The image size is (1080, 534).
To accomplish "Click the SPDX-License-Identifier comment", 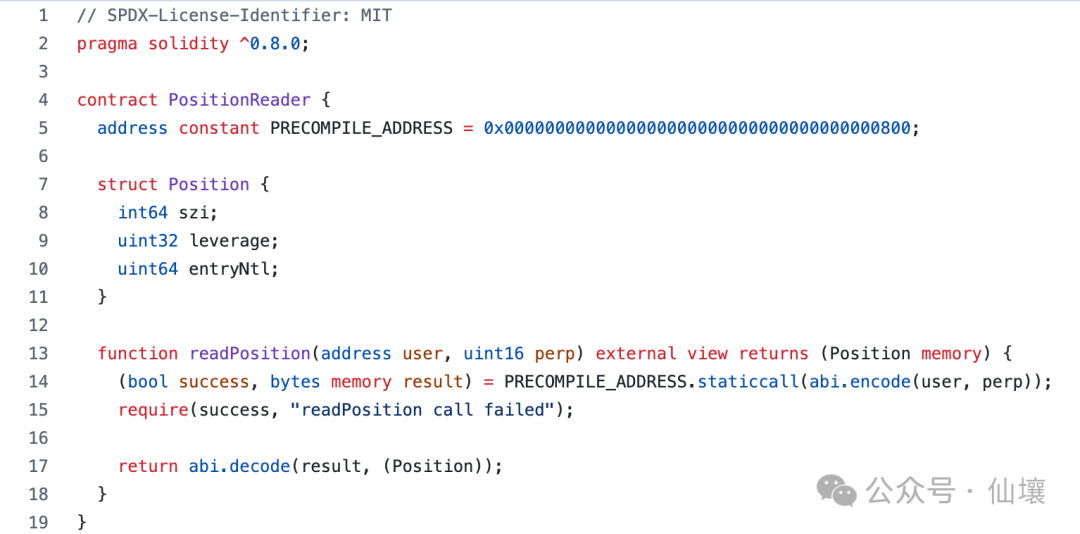I will pyautogui.click(x=234, y=16).
